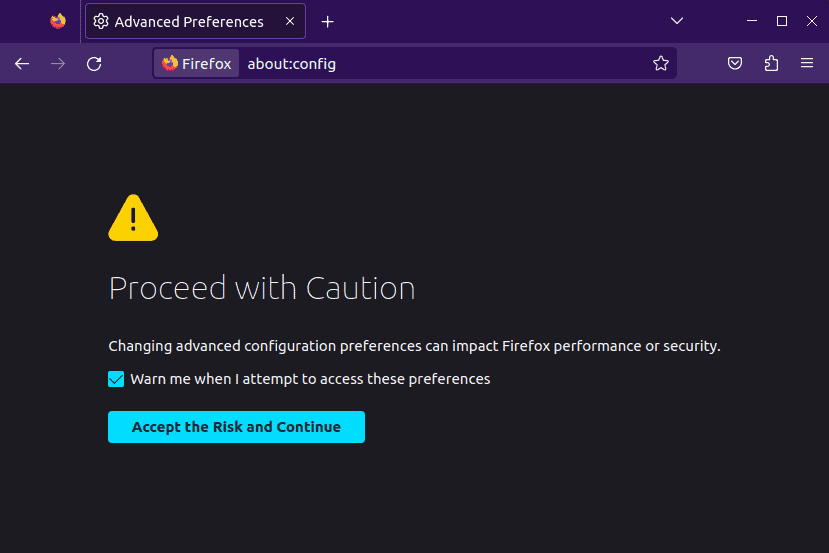Open the Save to Pocket button
Viewport: 829px width, 553px height.
point(735,63)
